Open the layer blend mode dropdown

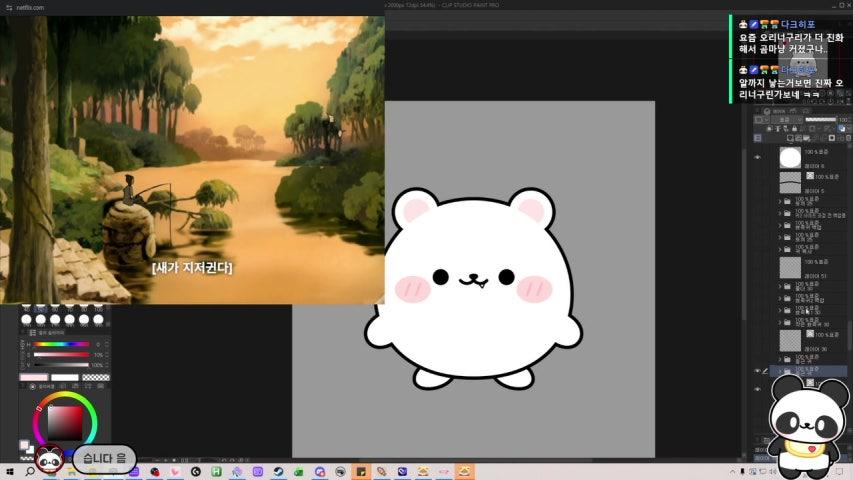coord(788,119)
